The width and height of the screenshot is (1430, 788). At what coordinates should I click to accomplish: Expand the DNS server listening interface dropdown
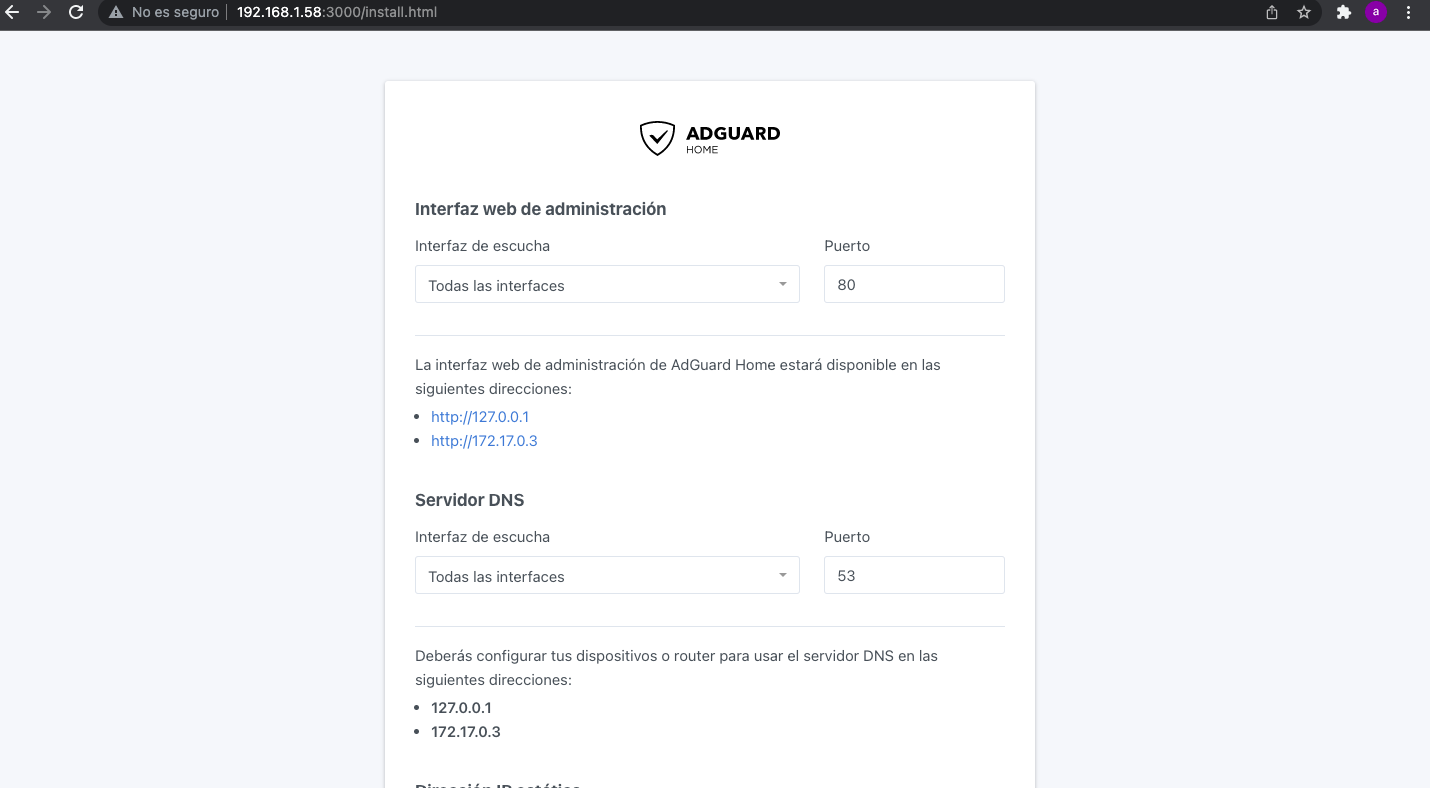pyautogui.click(x=607, y=576)
